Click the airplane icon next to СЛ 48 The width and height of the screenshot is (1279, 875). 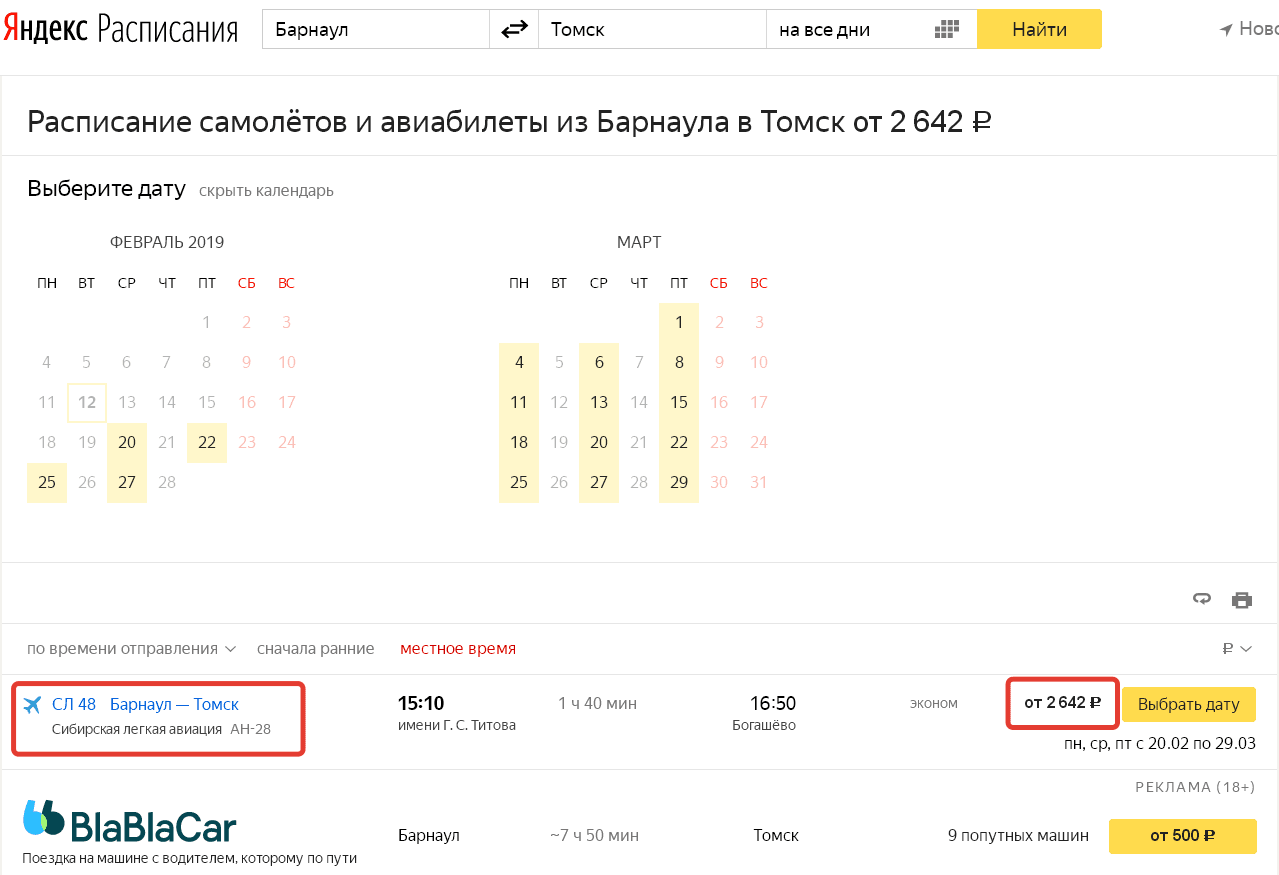(32, 705)
